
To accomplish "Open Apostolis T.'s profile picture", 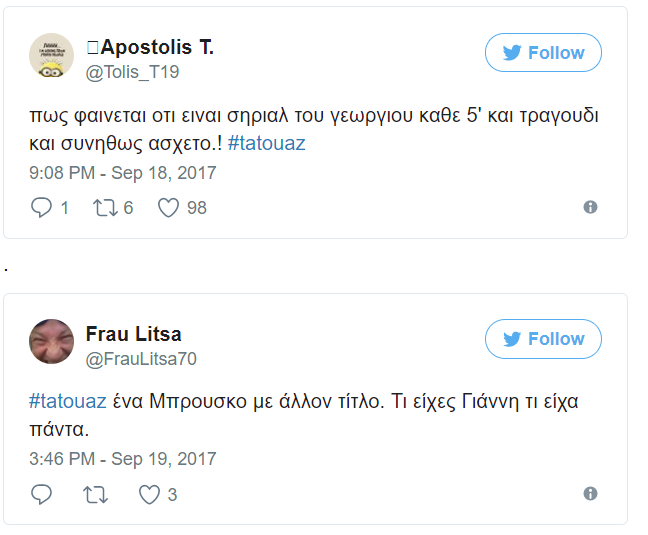I will pyautogui.click(x=51, y=55).
